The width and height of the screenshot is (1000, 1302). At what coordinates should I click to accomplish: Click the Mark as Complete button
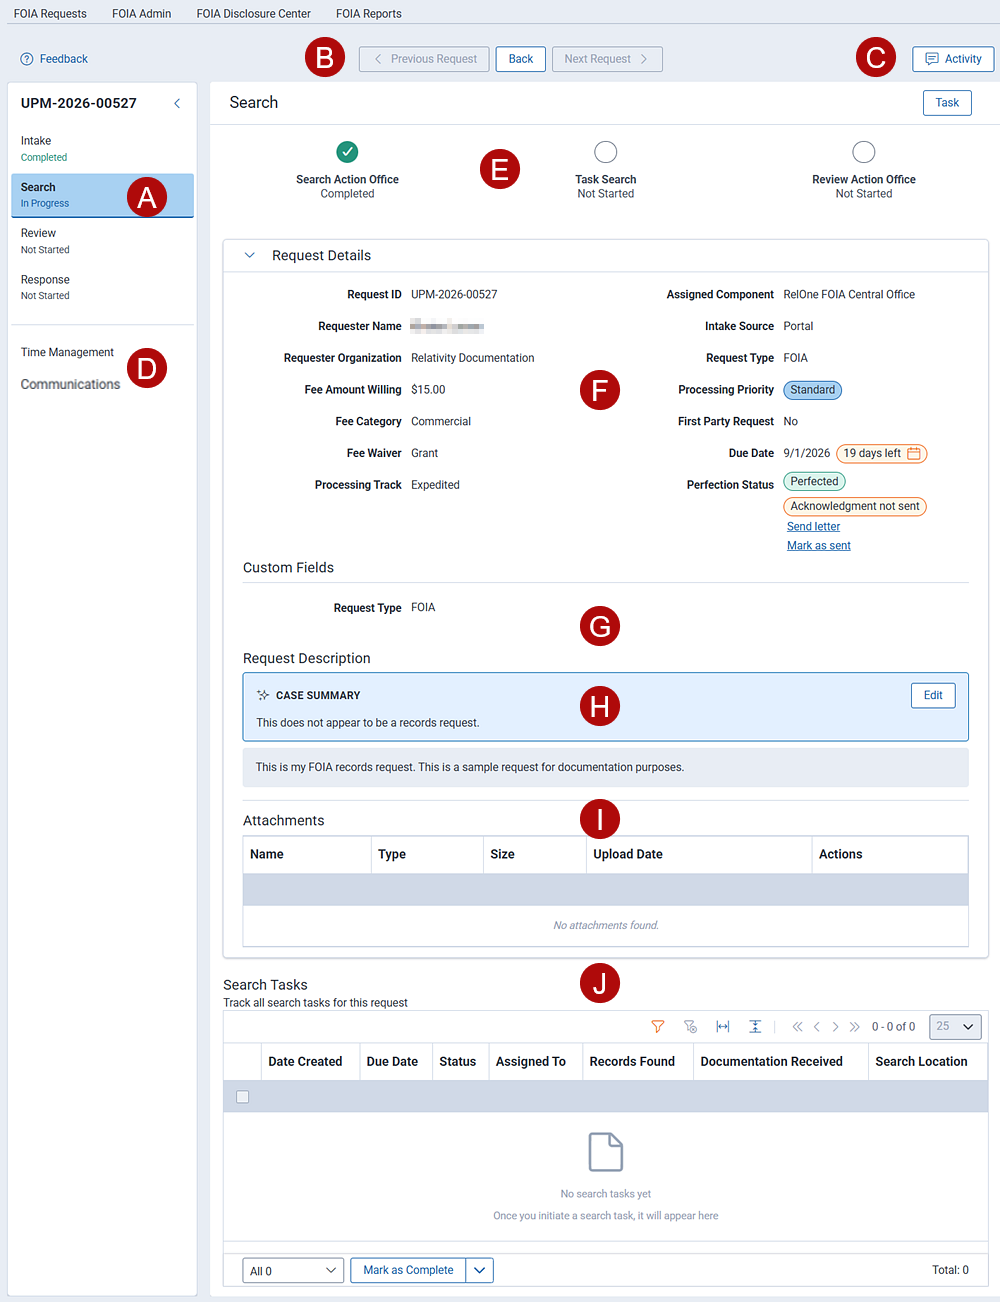(x=408, y=1271)
